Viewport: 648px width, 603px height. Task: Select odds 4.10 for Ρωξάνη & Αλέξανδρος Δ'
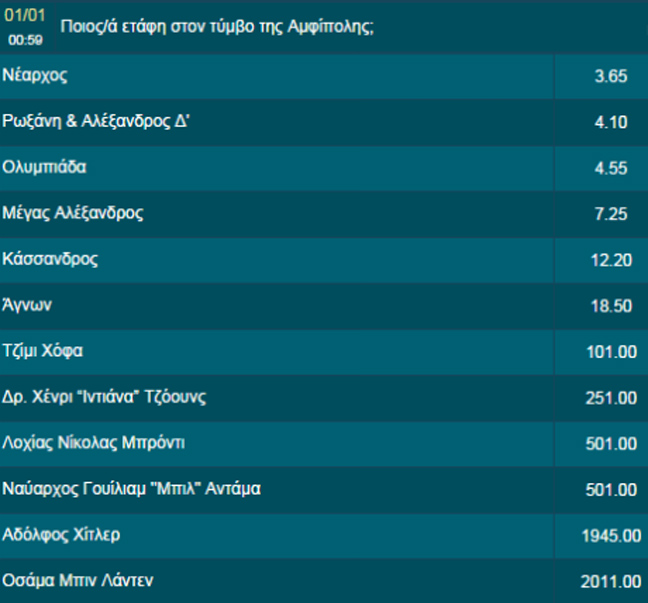coord(610,123)
